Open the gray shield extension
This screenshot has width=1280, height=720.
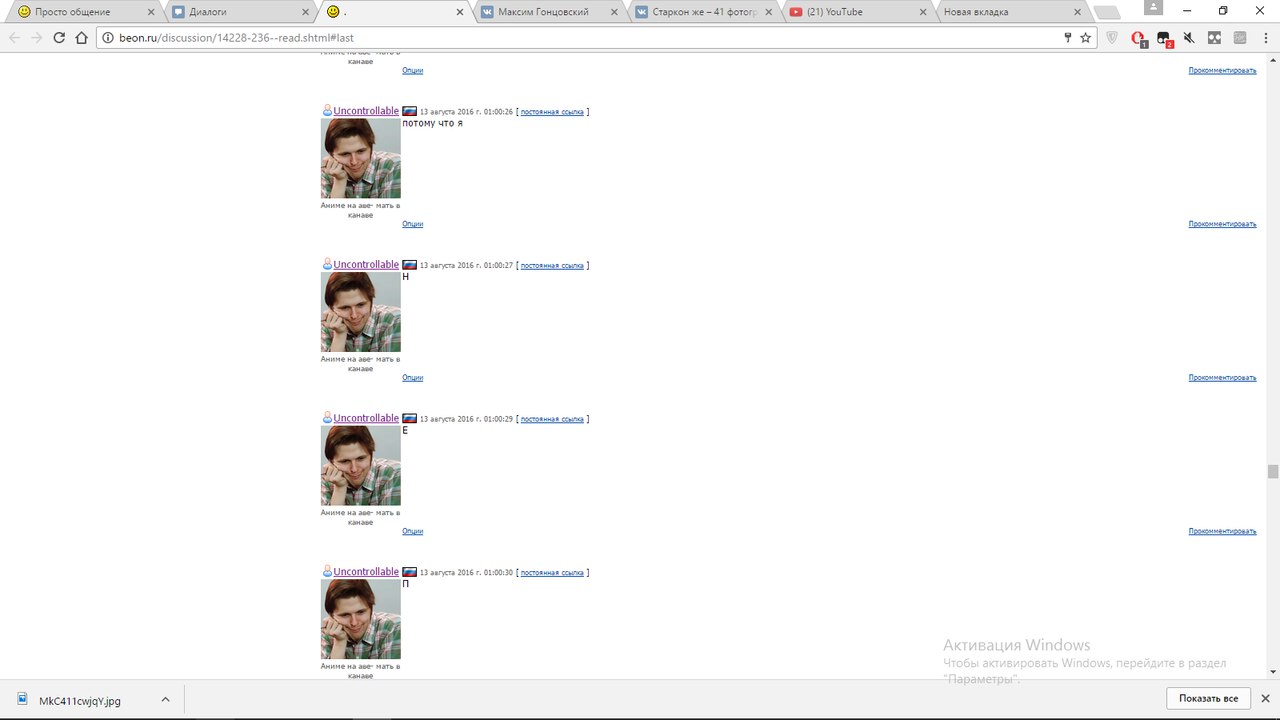click(x=1112, y=38)
